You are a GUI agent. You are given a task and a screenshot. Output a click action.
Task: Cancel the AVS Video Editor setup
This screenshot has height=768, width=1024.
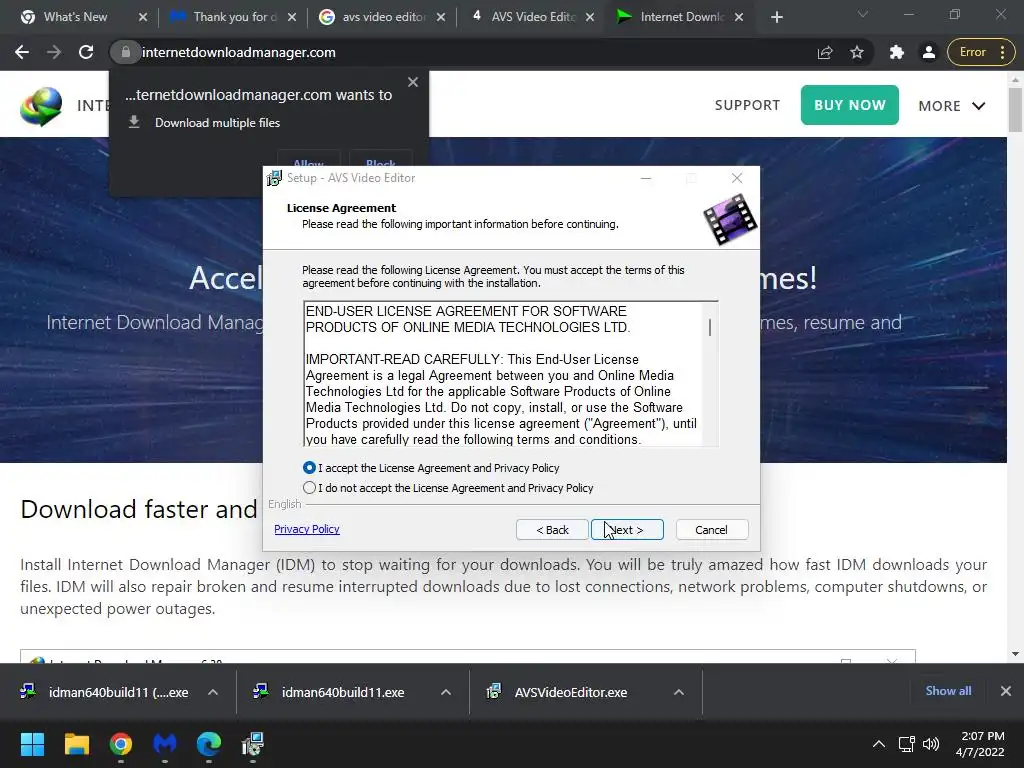(x=712, y=530)
